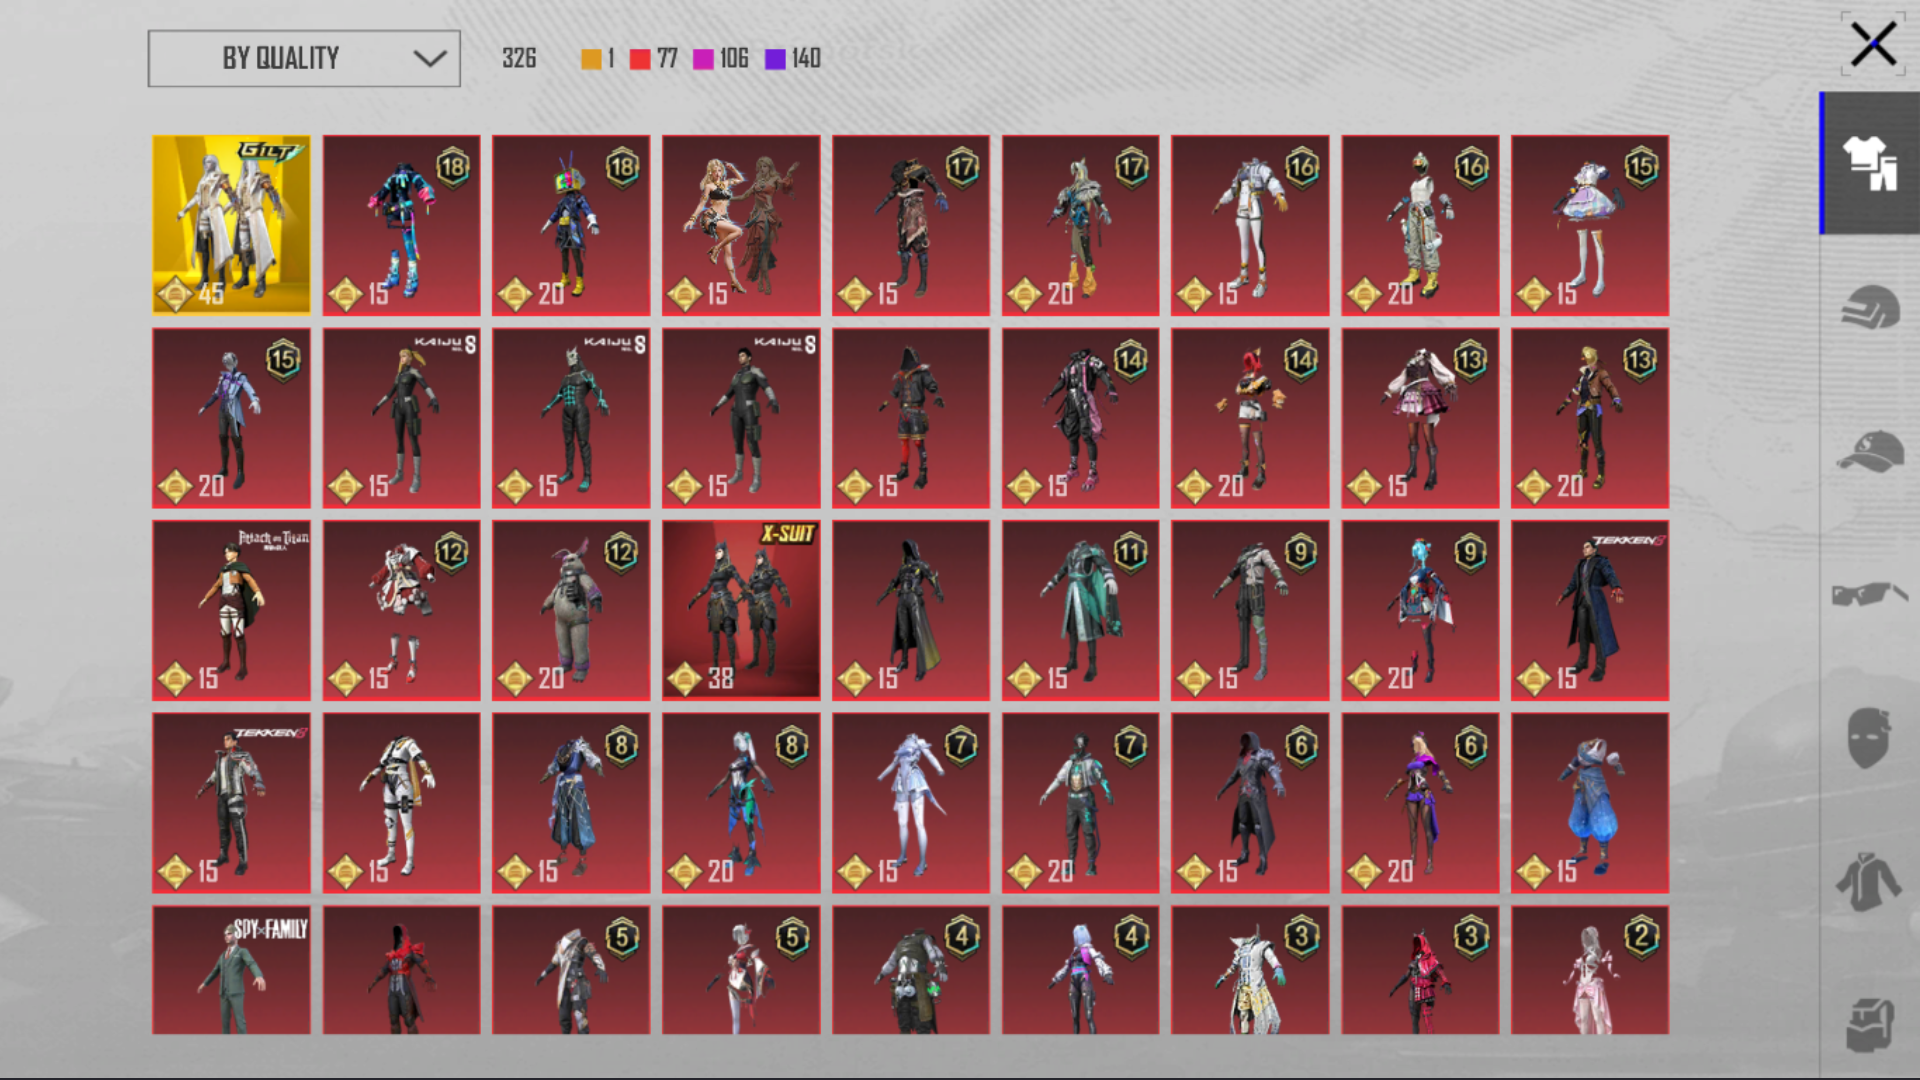Select the level 16 outfit costing 20

click(1420, 225)
